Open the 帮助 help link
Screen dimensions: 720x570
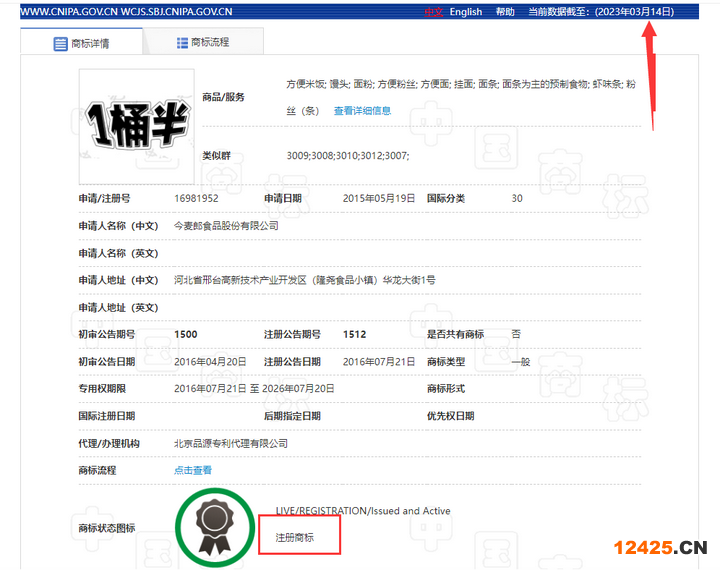(x=505, y=12)
